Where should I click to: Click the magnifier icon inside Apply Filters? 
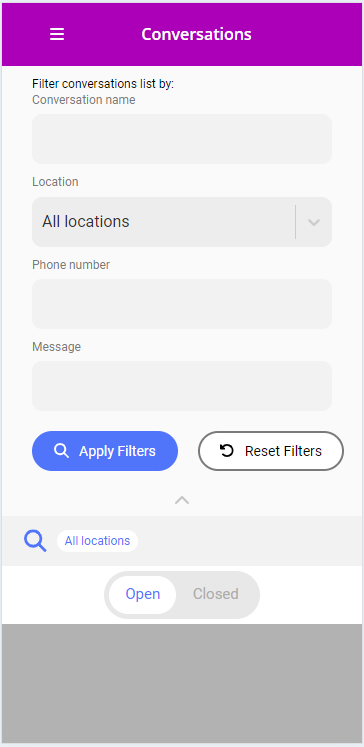[61, 451]
